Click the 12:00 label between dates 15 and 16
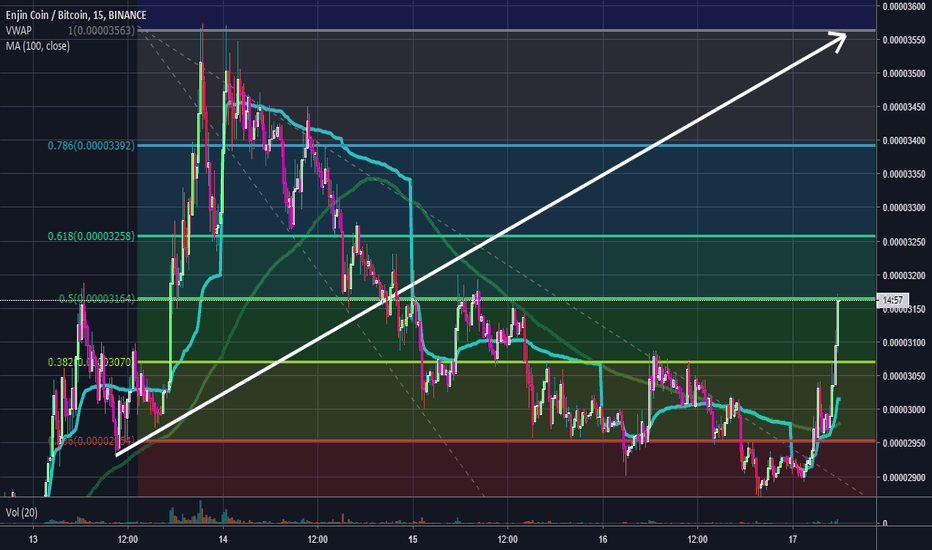Image resolution: width=932 pixels, height=550 pixels. (508, 540)
